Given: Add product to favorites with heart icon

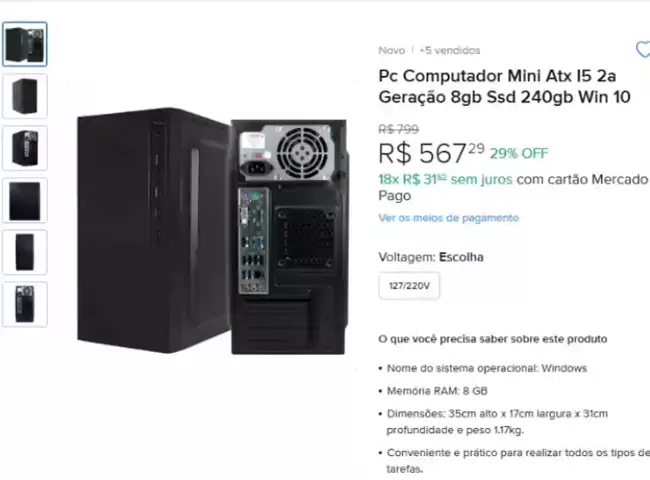Looking at the screenshot, I should (x=643, y=50).
